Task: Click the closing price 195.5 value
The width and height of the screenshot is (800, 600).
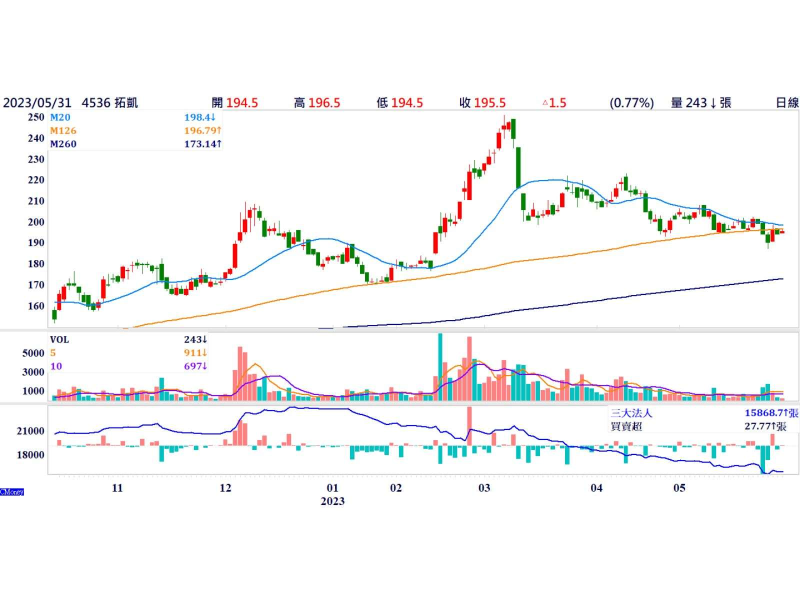Action: 490,103
